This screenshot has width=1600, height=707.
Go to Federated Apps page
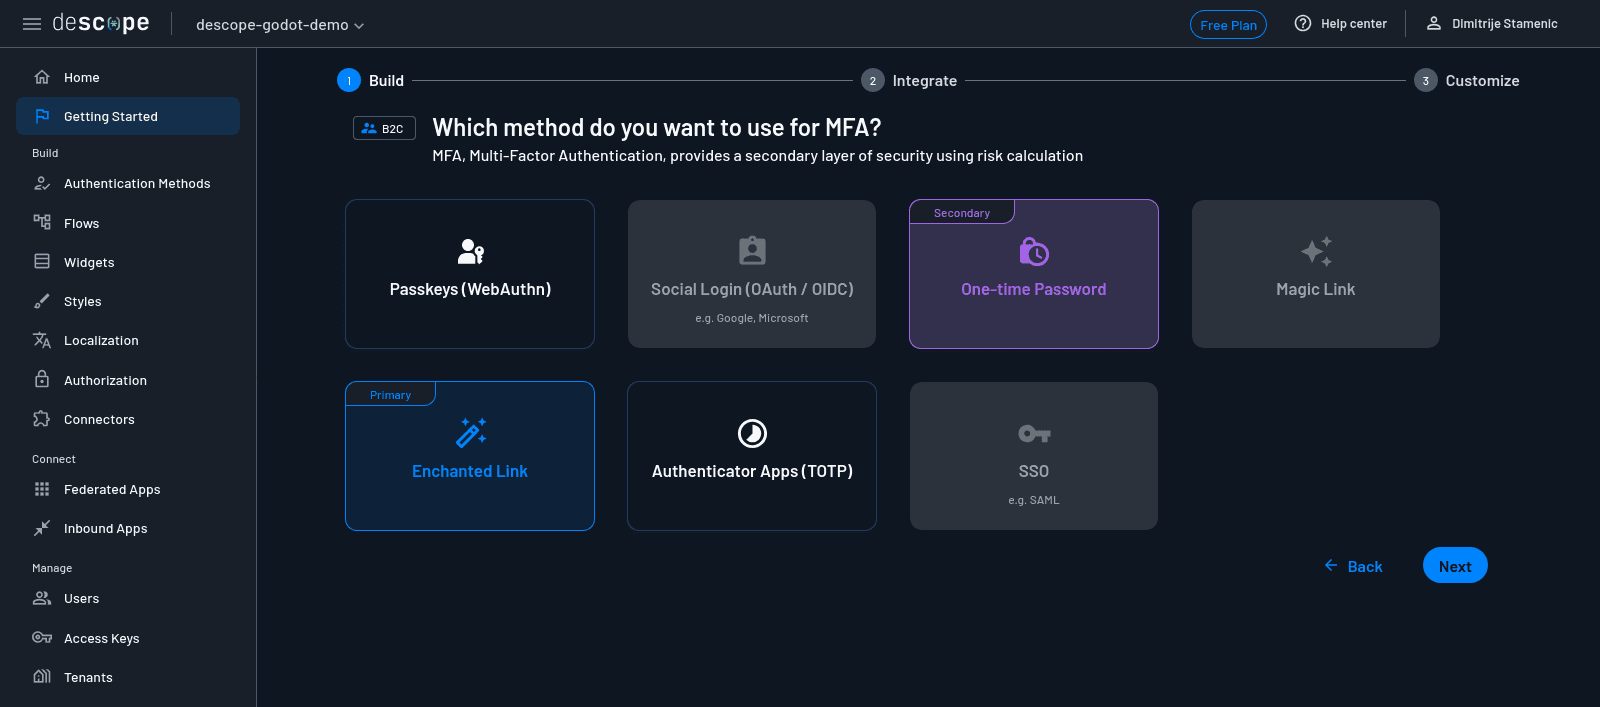112,490
